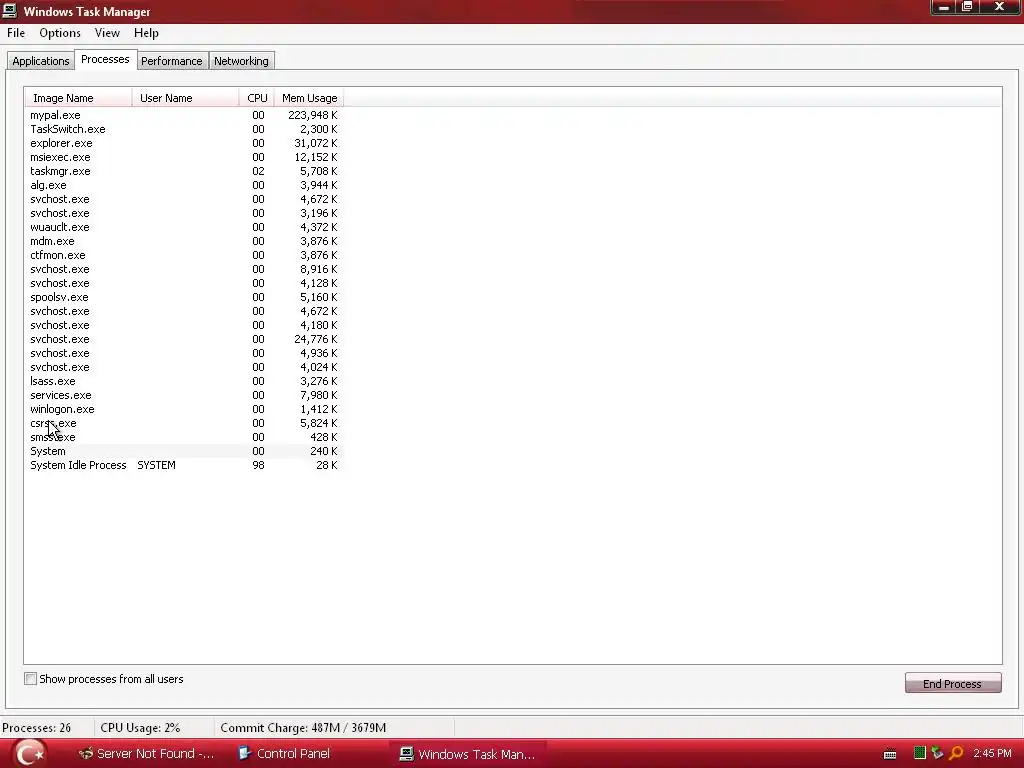The image size is (1024, 768).
Task: Click the Safely Remove Hardware tray icon
Action: coord(937,753)
